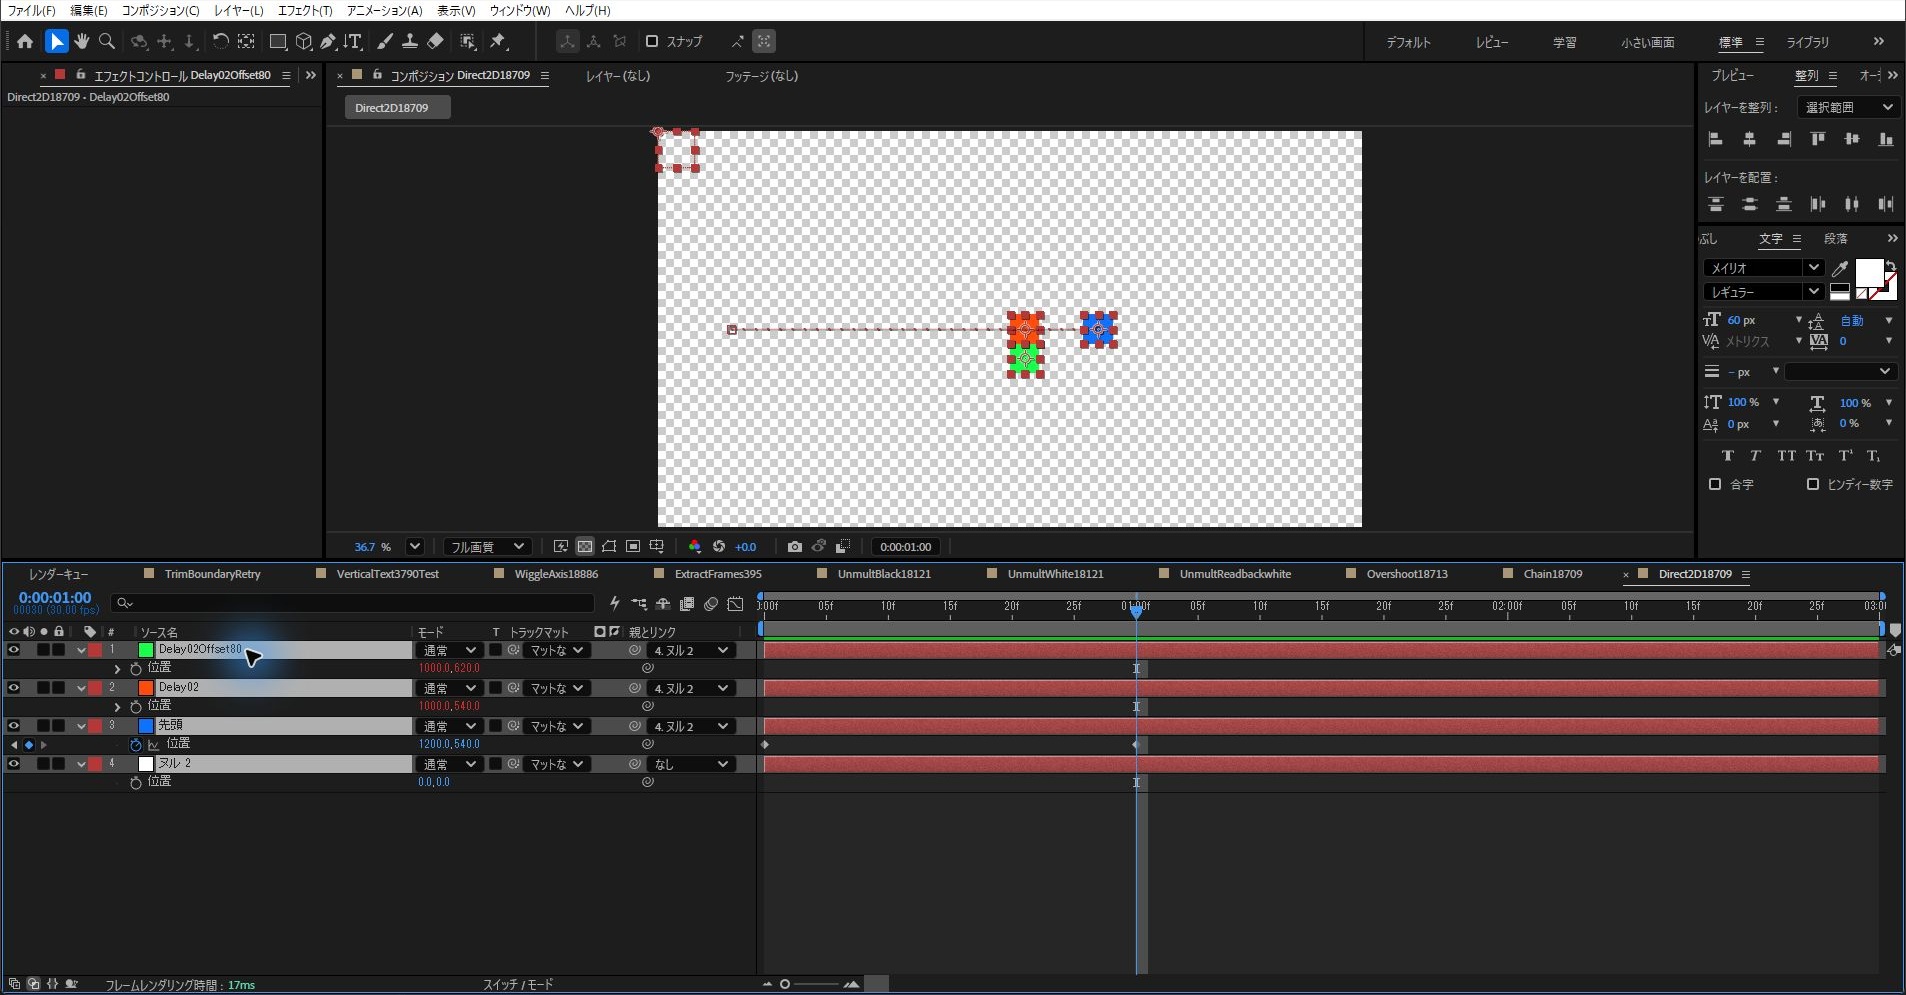
Task: Select the Puppet Pin tool
Action: click(498, 41)
